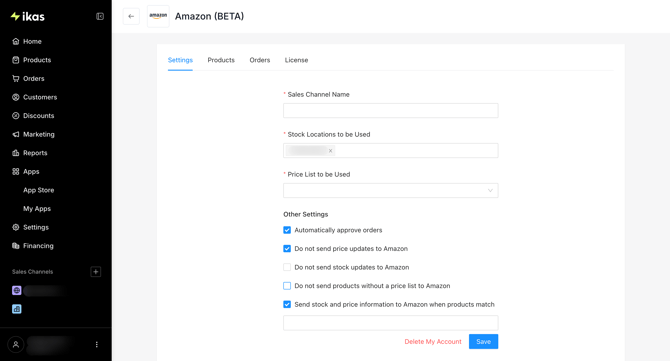The width and height of the screenshot is (670, 361).
Task: Click the Amazon logo thumbnail
Action: click(158, 16)
